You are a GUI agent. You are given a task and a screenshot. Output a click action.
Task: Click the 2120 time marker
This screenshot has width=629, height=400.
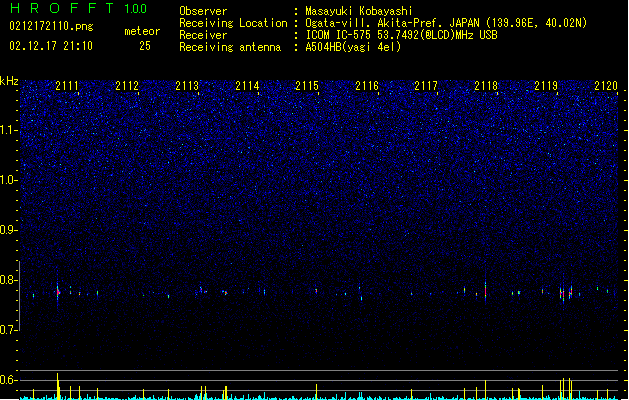point(606,86)
